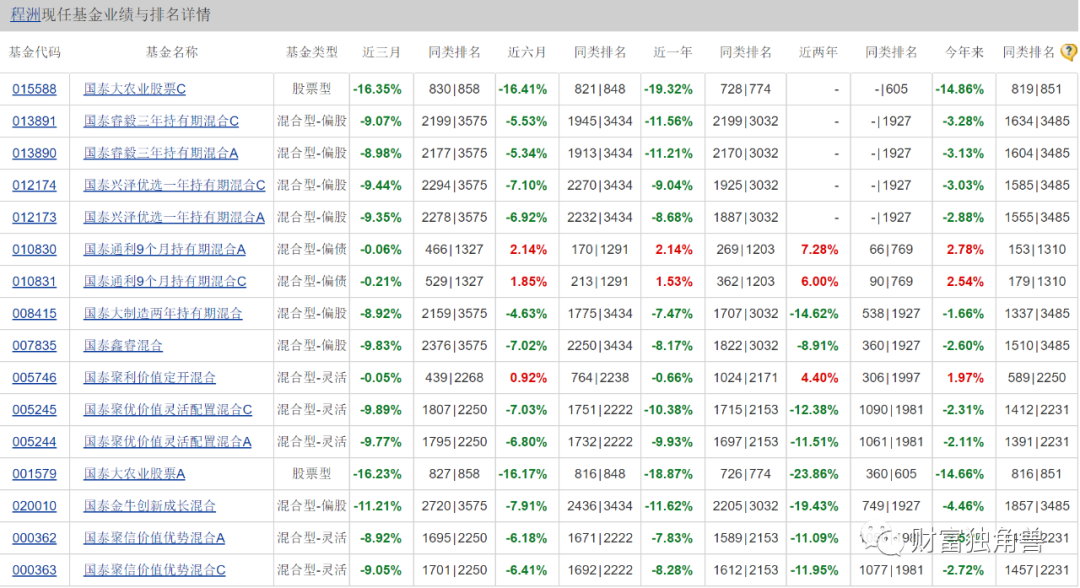Open 国泰聚信价值优势混合A fund page
1080x588 pixels.
tap(154, 538)
